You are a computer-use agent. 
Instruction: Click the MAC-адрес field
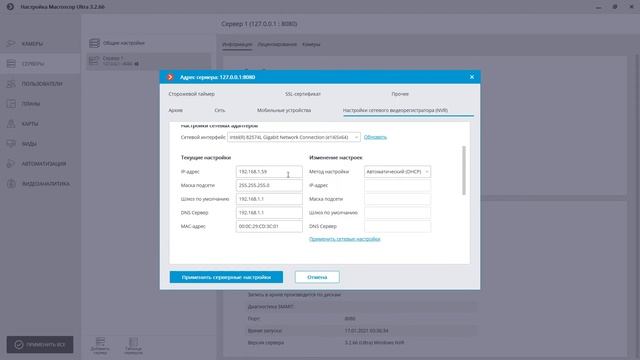click(269, 226)
